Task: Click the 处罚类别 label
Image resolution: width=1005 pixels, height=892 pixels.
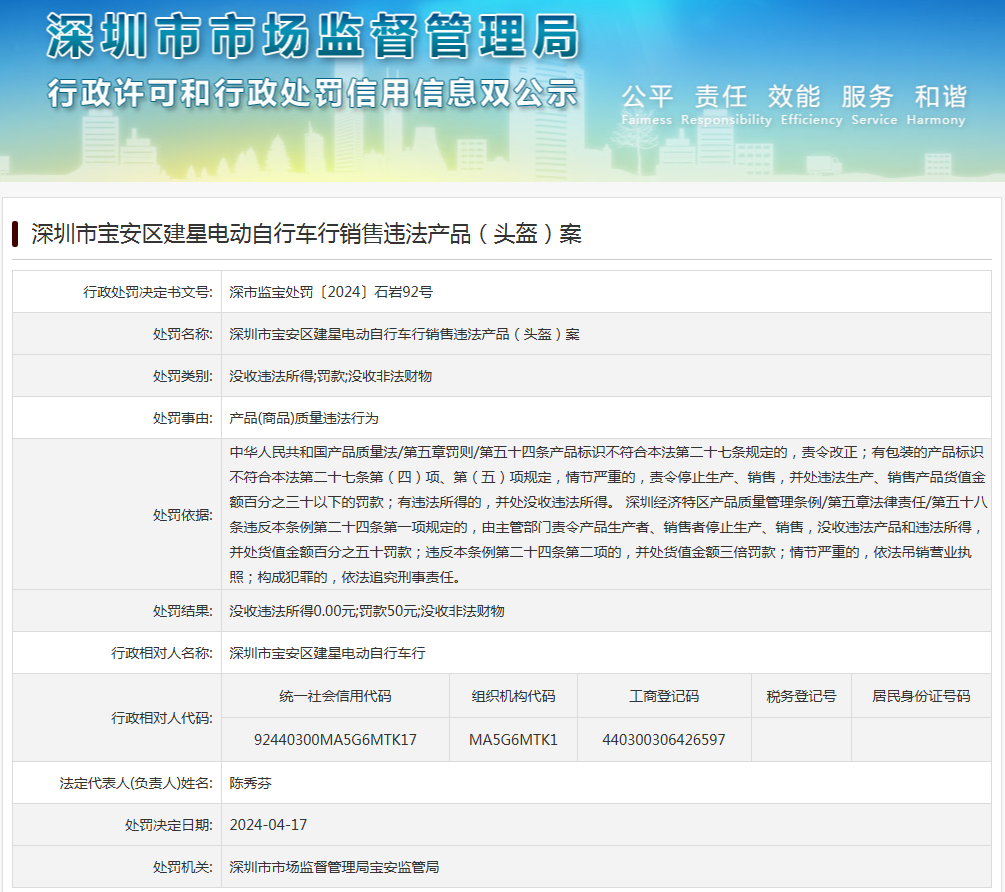Action: point(183,376)
